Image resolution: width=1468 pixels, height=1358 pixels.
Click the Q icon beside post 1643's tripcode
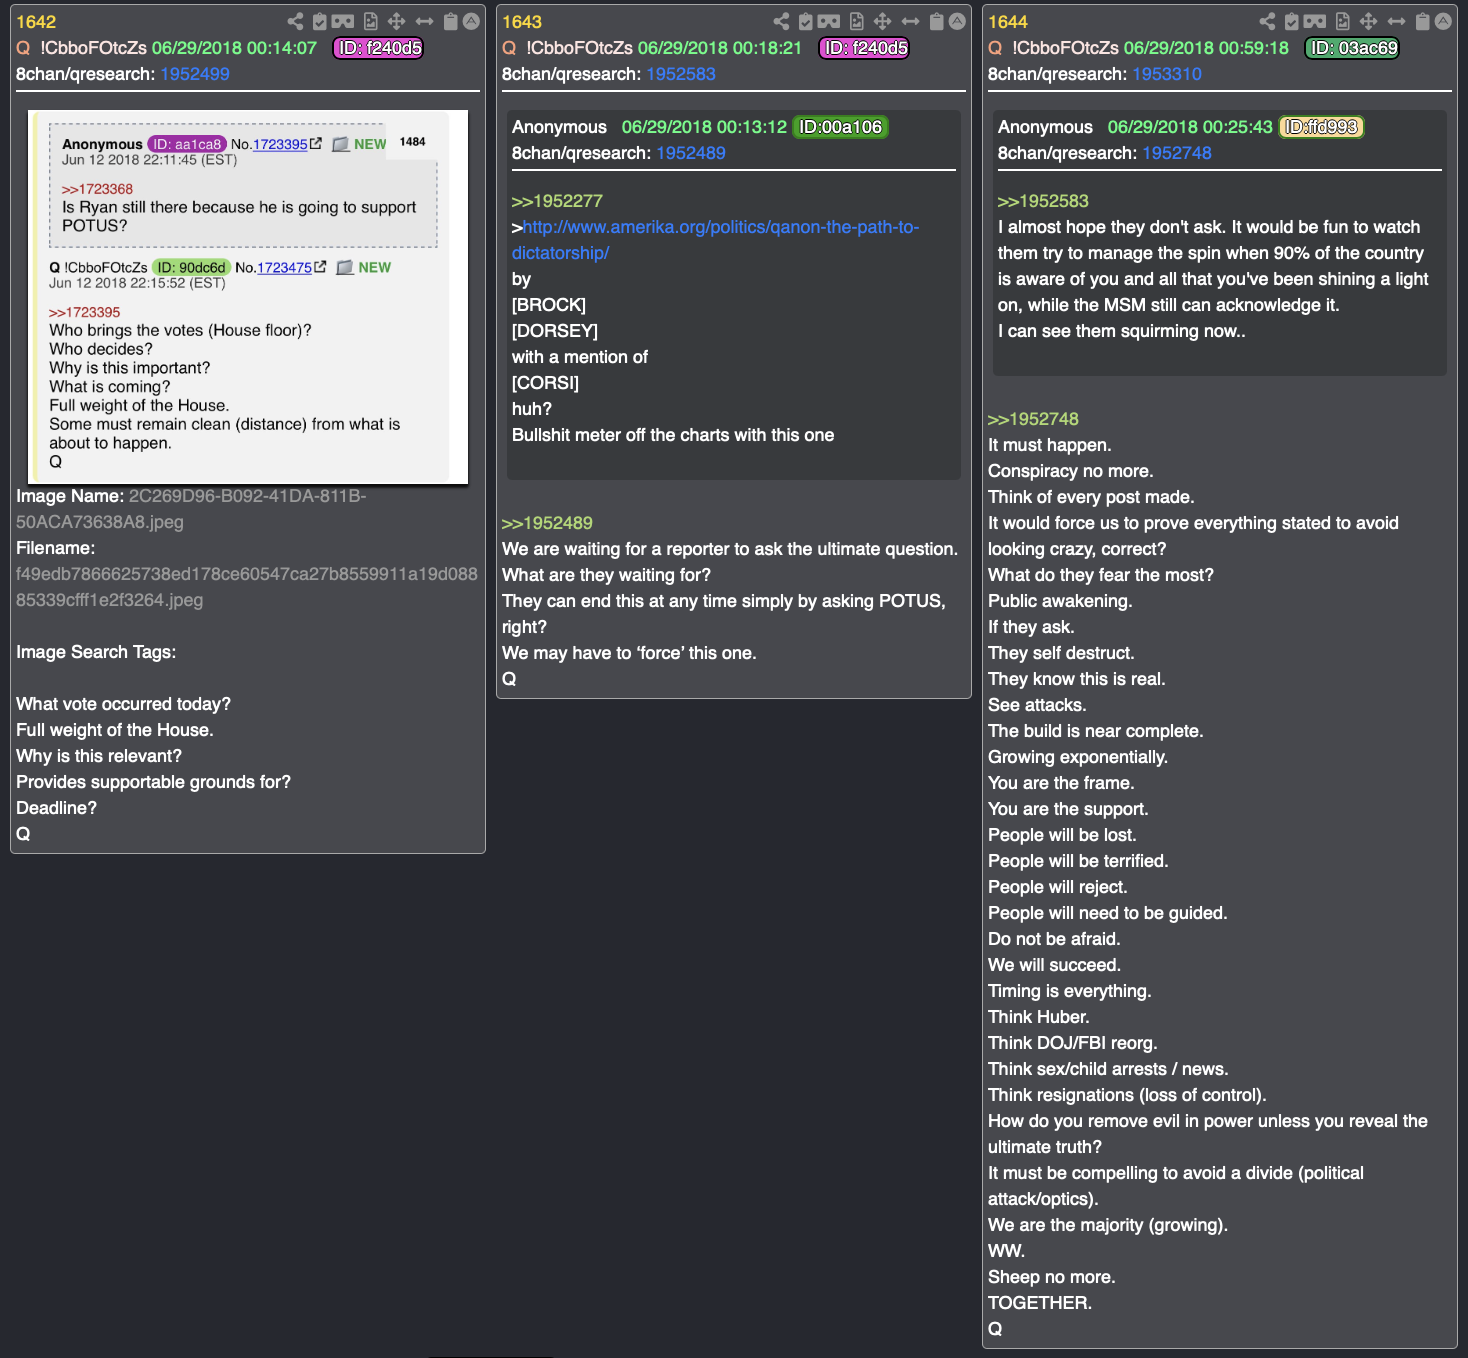(509, 48)
